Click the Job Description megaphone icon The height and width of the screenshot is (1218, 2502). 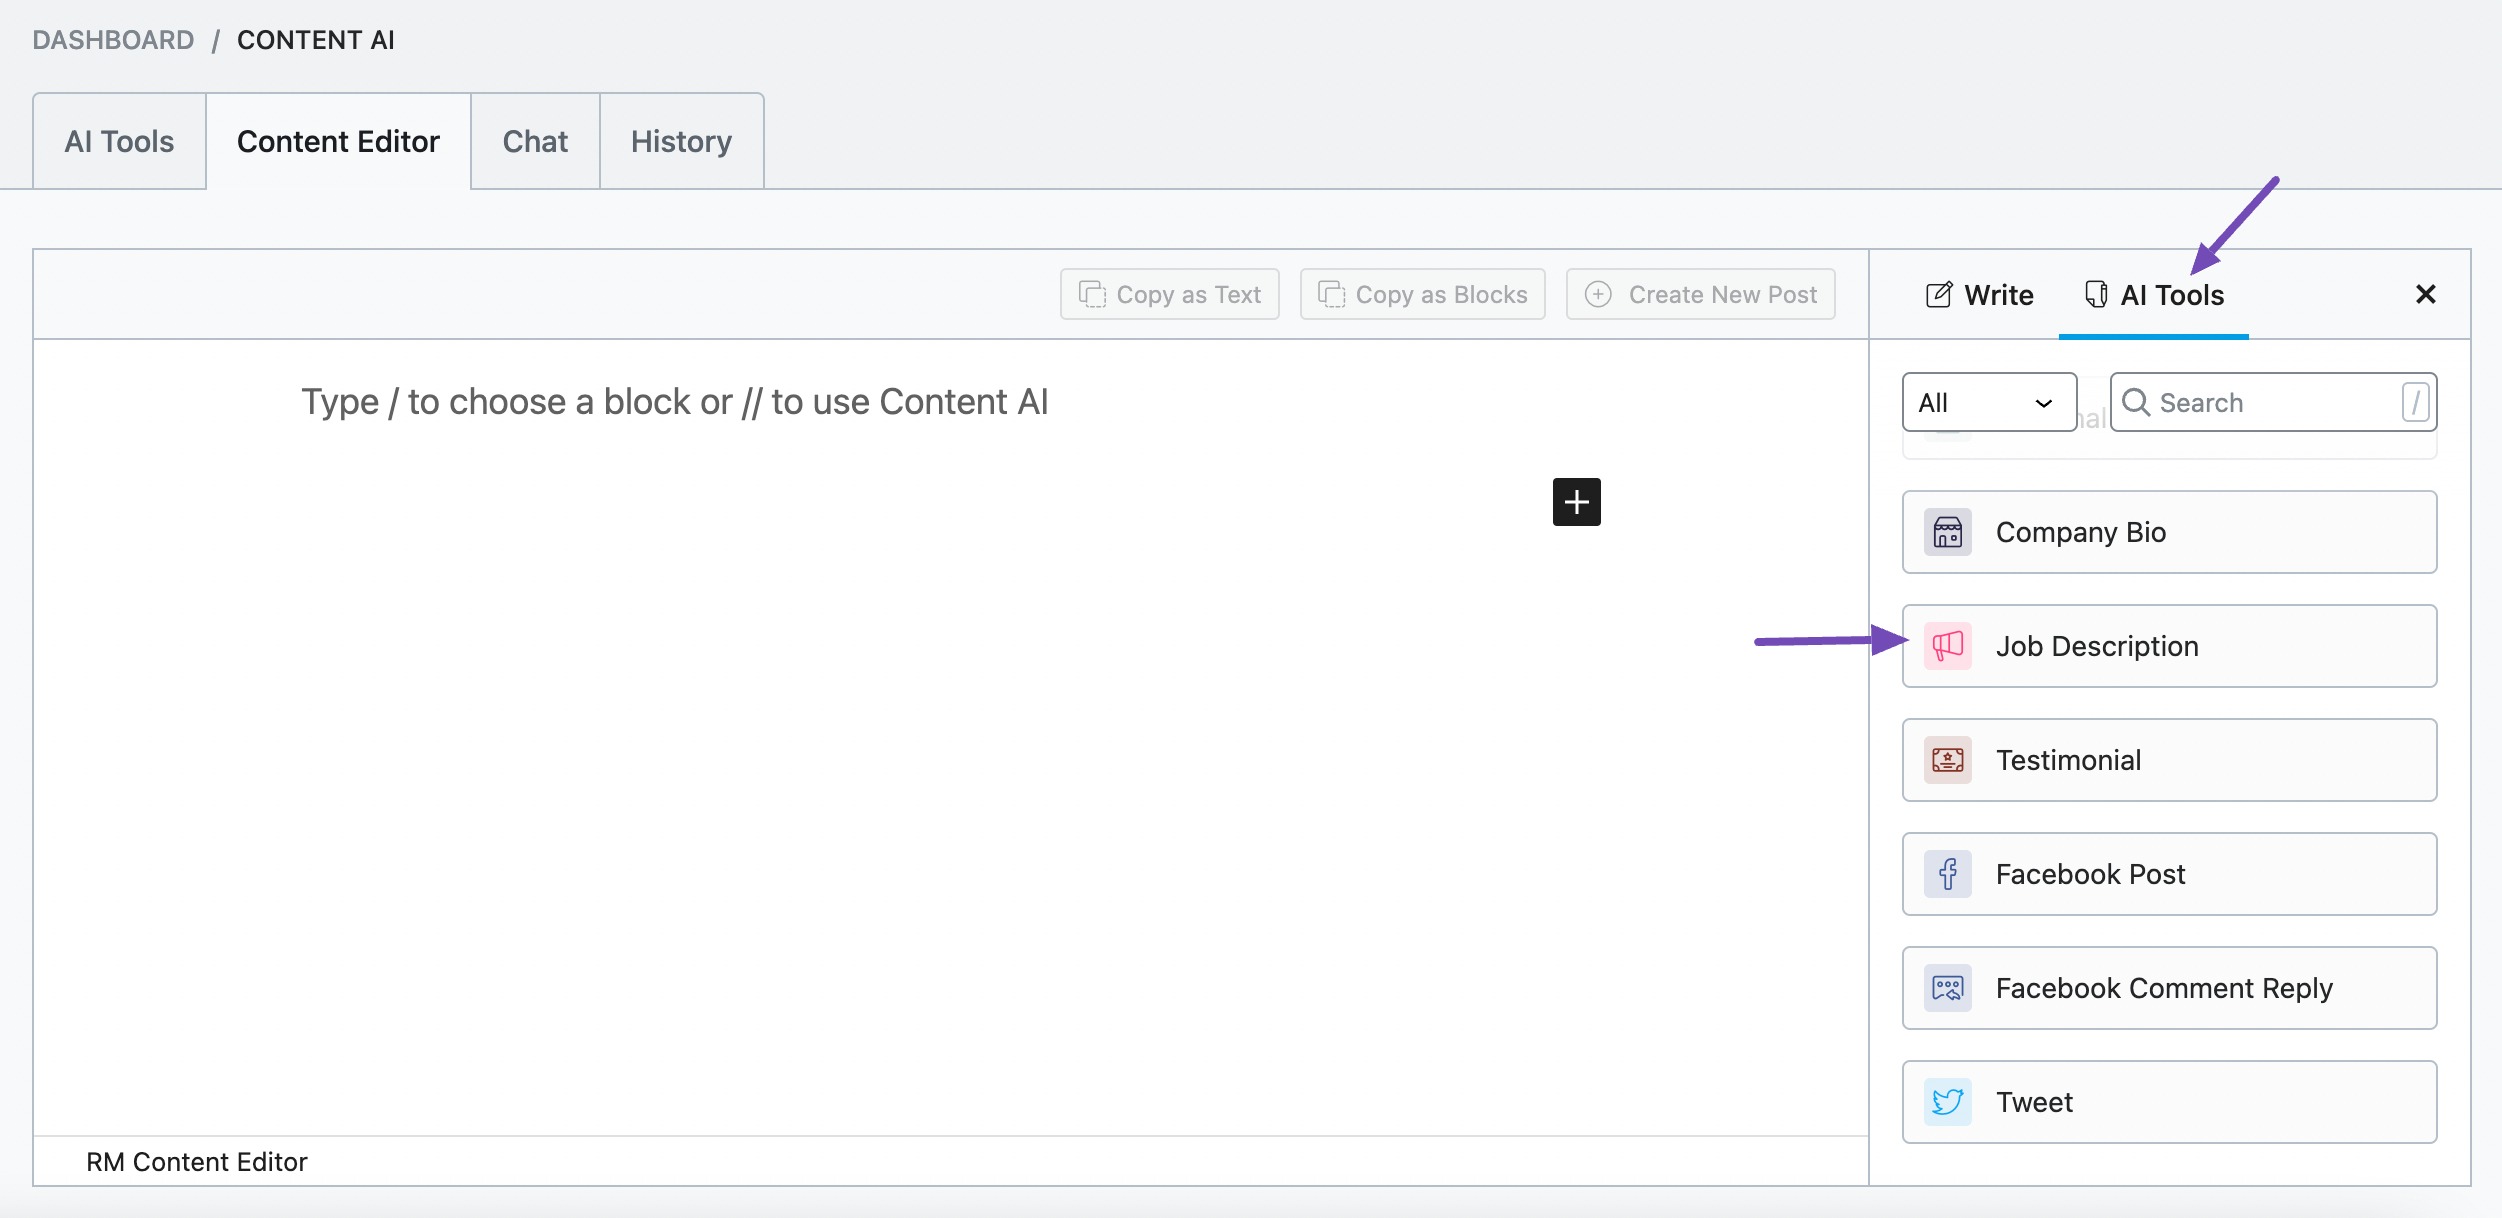[1947, 646]
